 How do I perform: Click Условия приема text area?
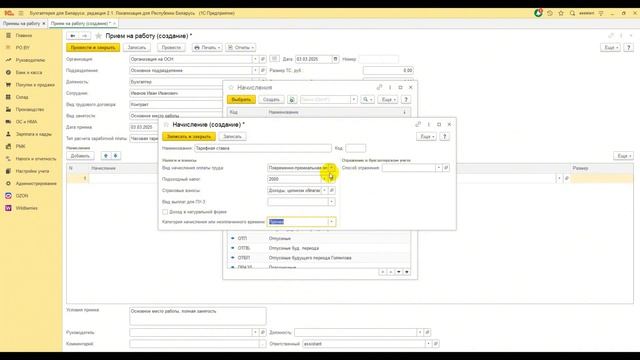point(198,316)
